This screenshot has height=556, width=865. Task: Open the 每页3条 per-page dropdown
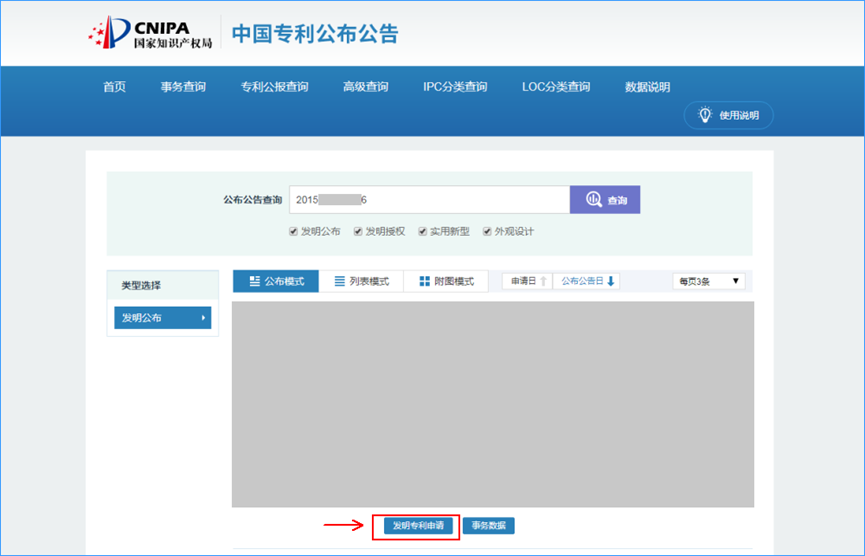pyautogui.click(x=709, y=281)
